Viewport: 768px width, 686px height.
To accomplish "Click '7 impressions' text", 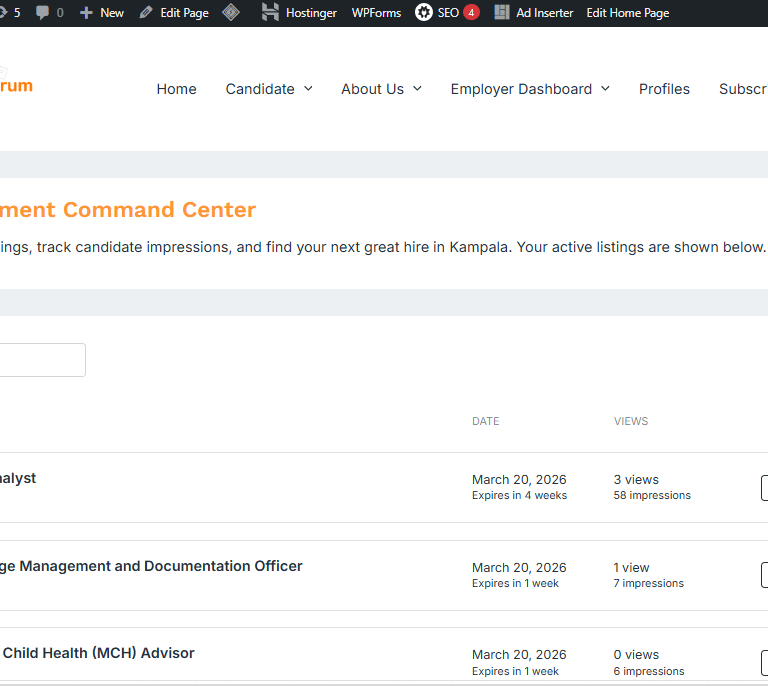I will point(648,584).
